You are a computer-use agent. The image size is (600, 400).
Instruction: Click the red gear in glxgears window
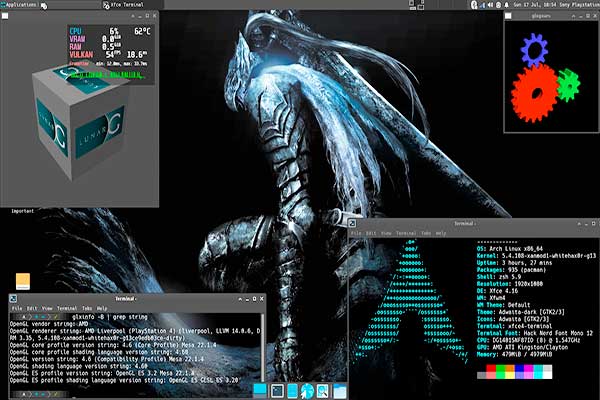coord(532,87)
